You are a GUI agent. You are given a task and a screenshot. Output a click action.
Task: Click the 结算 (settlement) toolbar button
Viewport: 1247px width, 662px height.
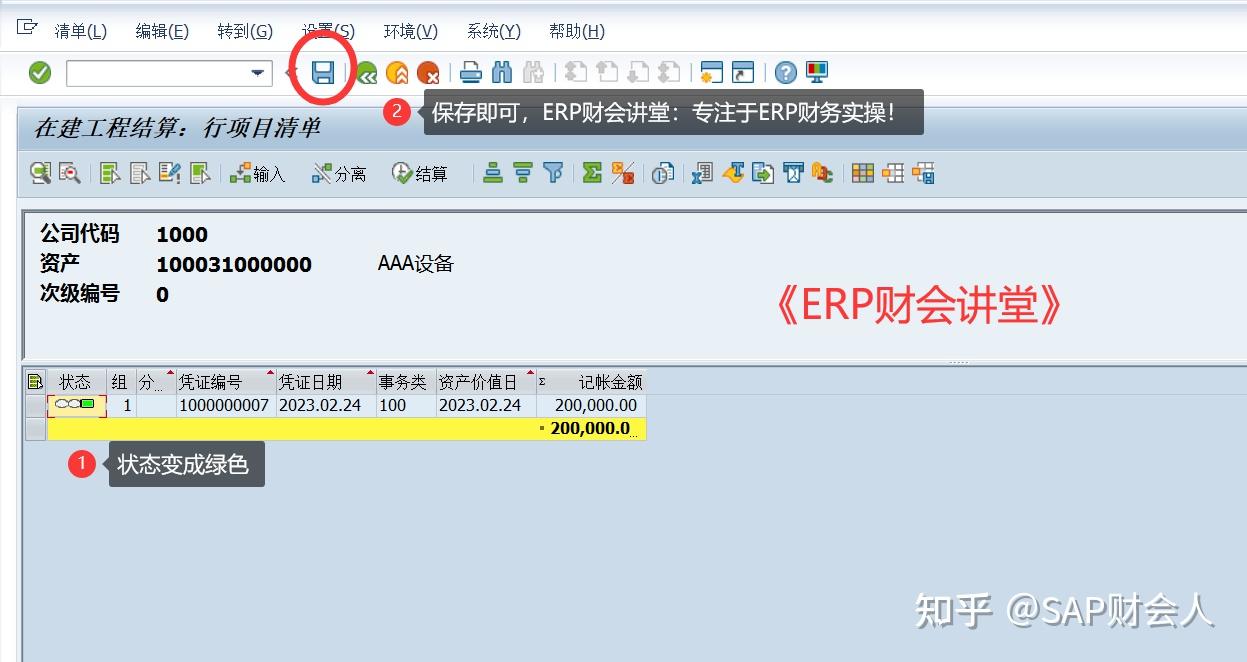(x=420, y=172)
